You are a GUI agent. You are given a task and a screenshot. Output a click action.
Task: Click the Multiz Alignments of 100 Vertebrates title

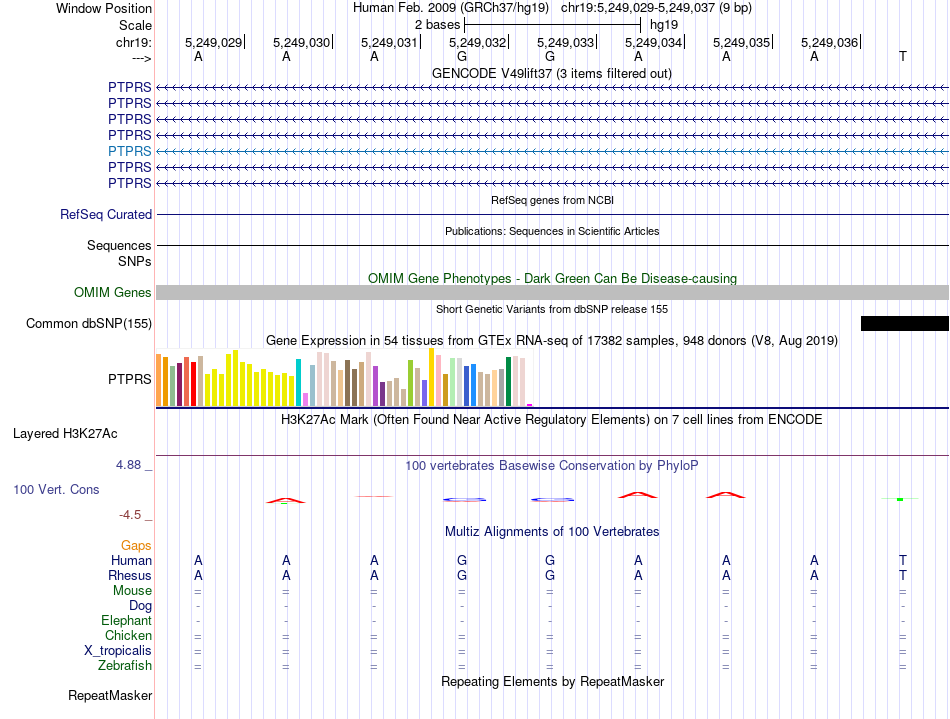552,531
